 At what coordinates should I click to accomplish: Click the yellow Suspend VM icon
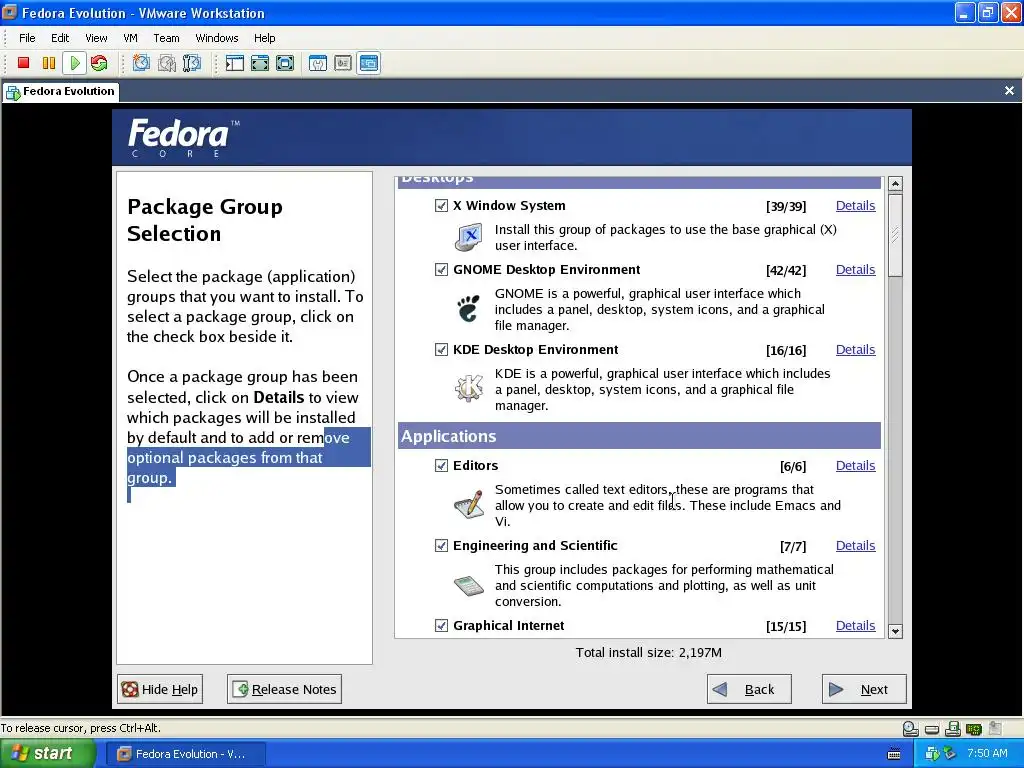(x=49, y=63)
